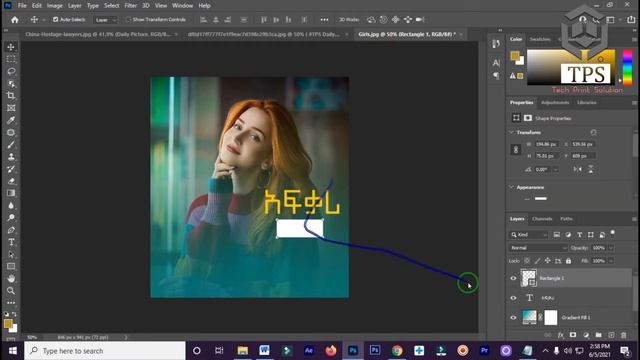Open the Opacity slider dropdown arrow

point(611,248)
